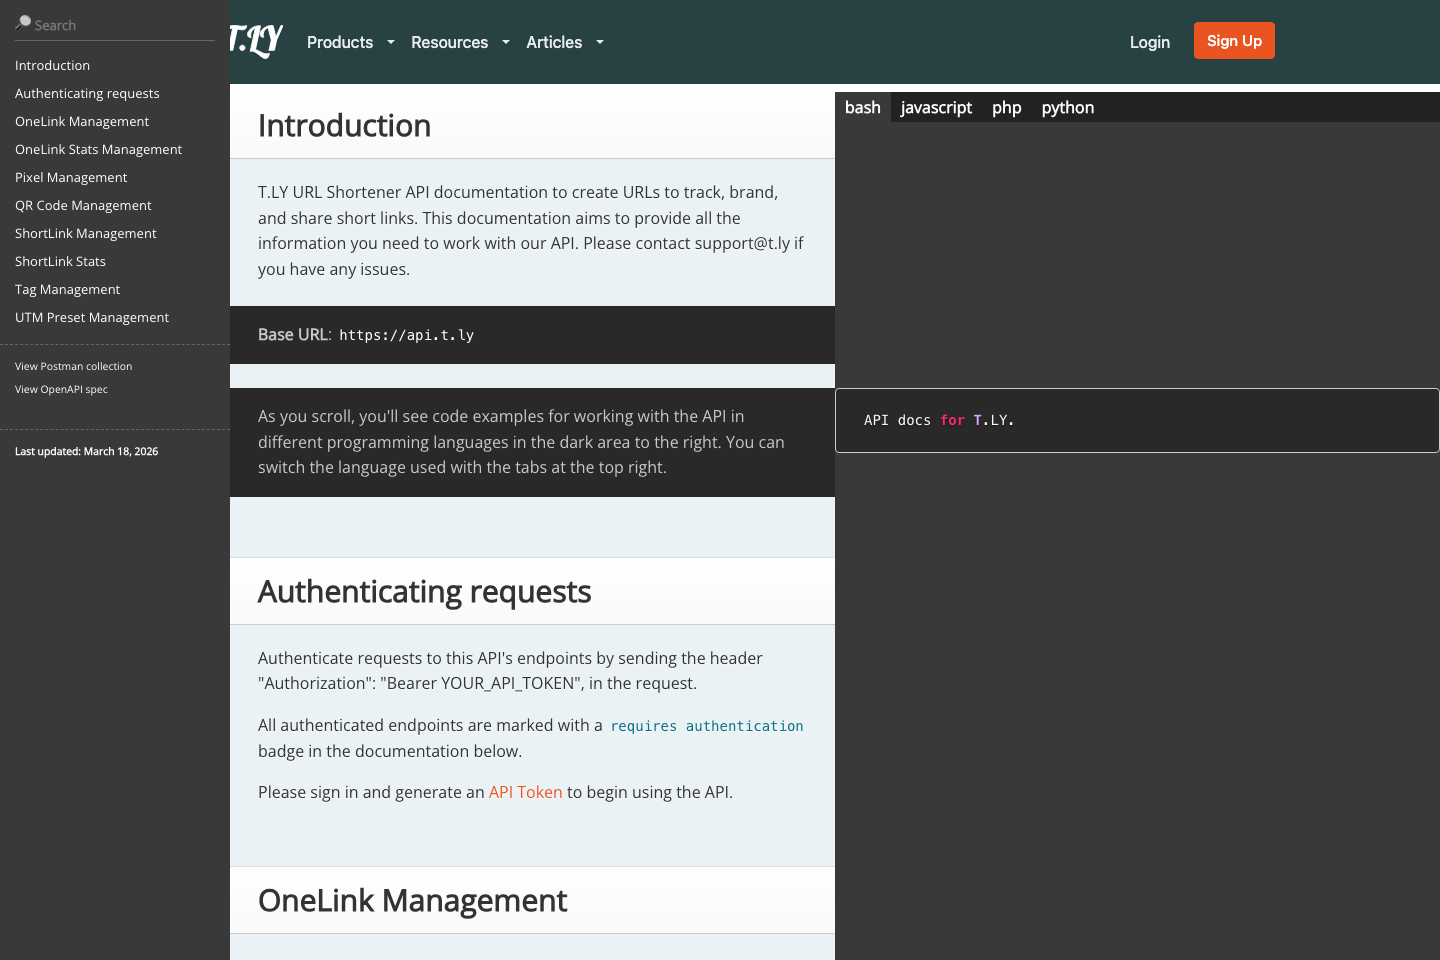Open the Resources dropdown
Screen dimensions: 1440x960
pyautogui.click(x=459, y=42)
